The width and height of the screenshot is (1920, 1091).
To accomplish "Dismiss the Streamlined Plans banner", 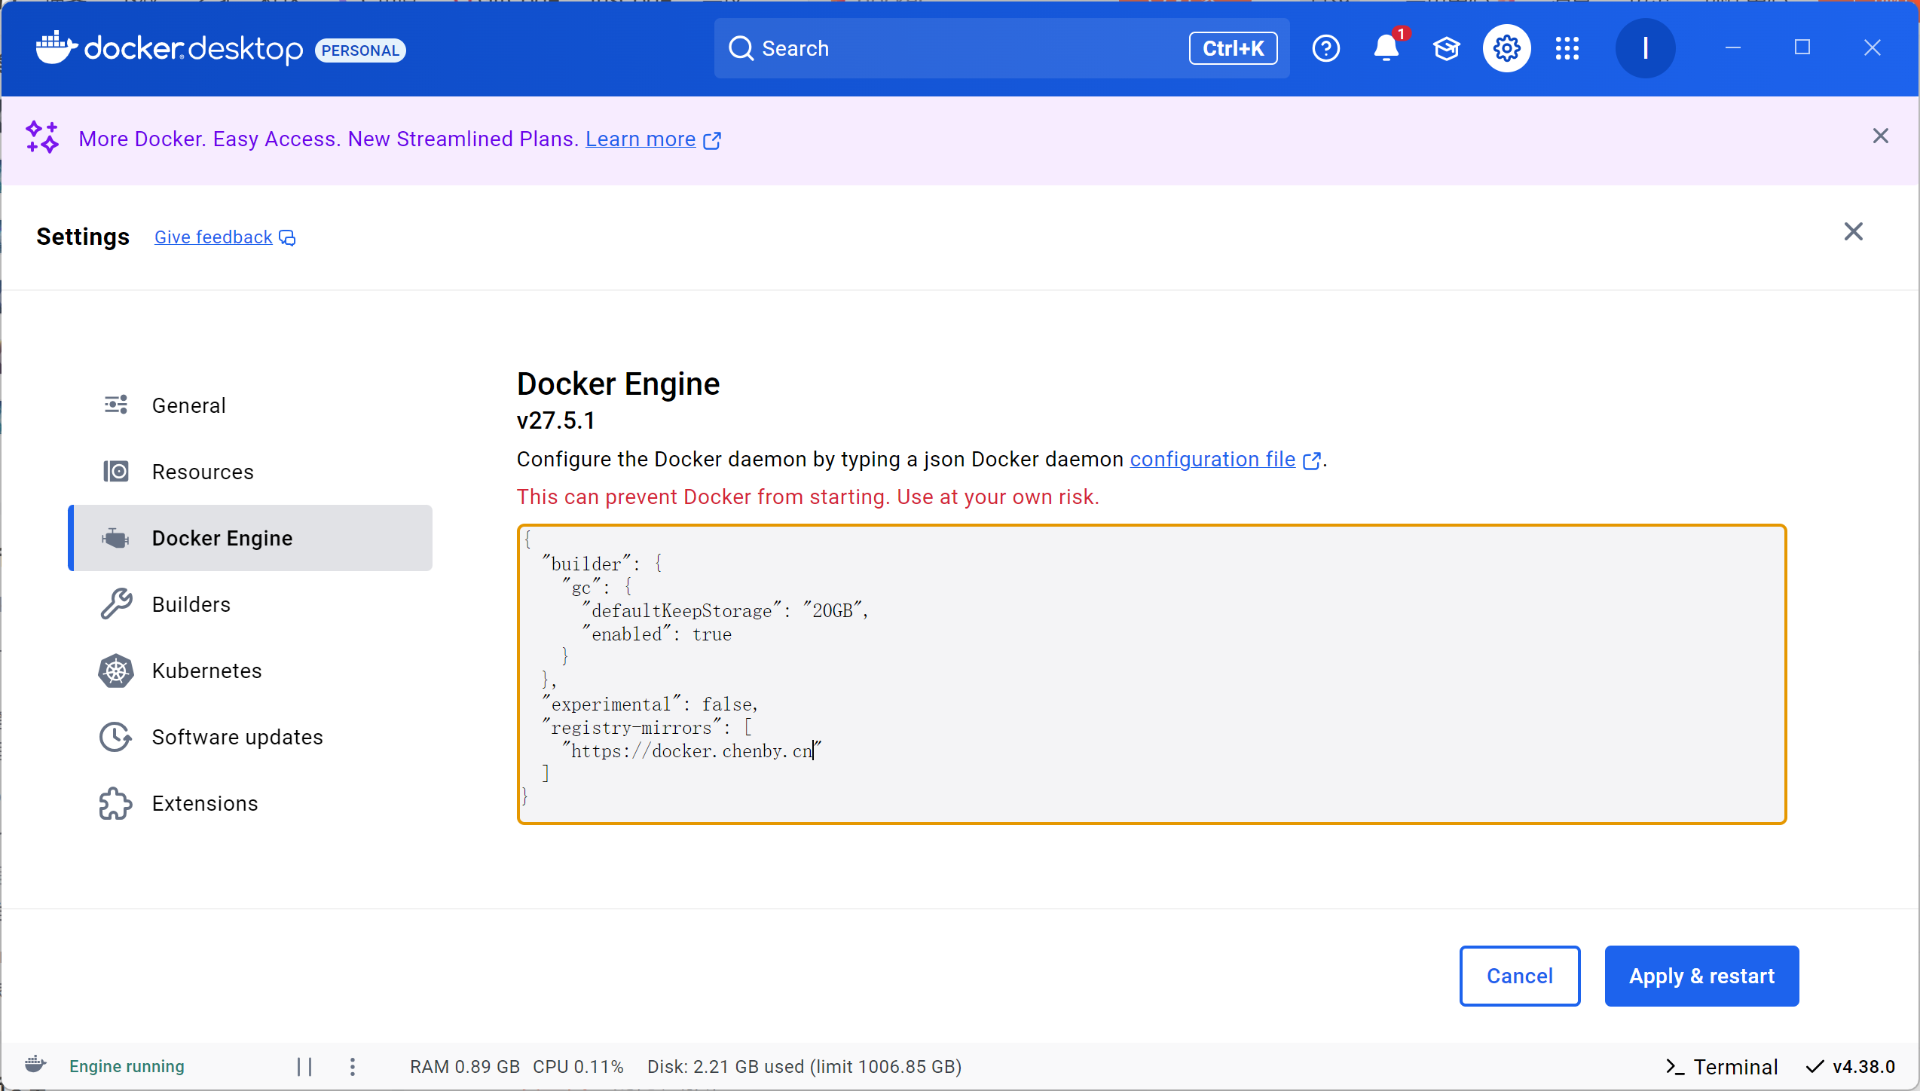I will (1880, 136).
